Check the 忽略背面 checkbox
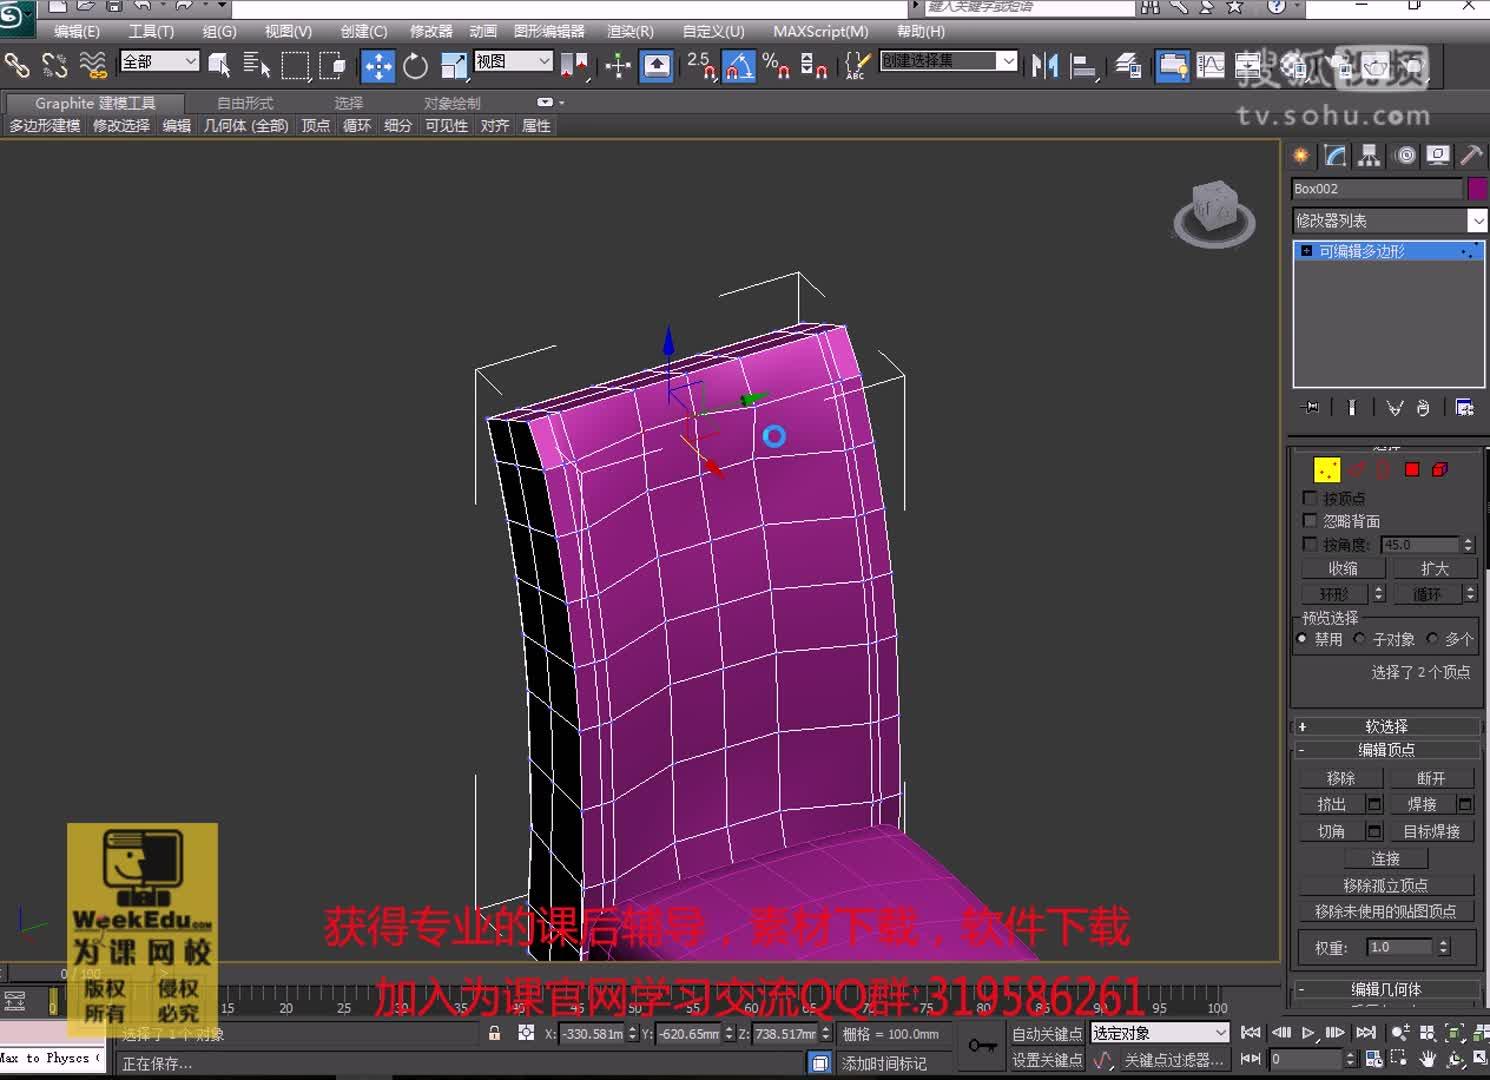Screen dimensions: 1490x1080 tap(1310, 520)
